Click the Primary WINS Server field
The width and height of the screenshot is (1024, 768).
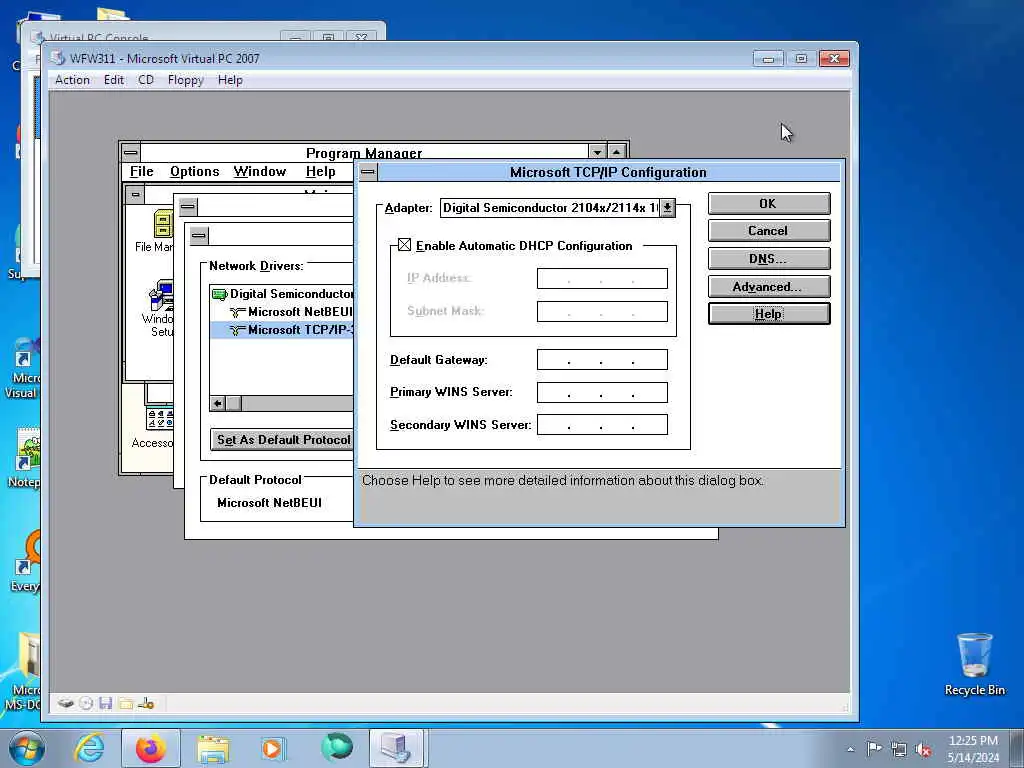[x=602, y=392]
